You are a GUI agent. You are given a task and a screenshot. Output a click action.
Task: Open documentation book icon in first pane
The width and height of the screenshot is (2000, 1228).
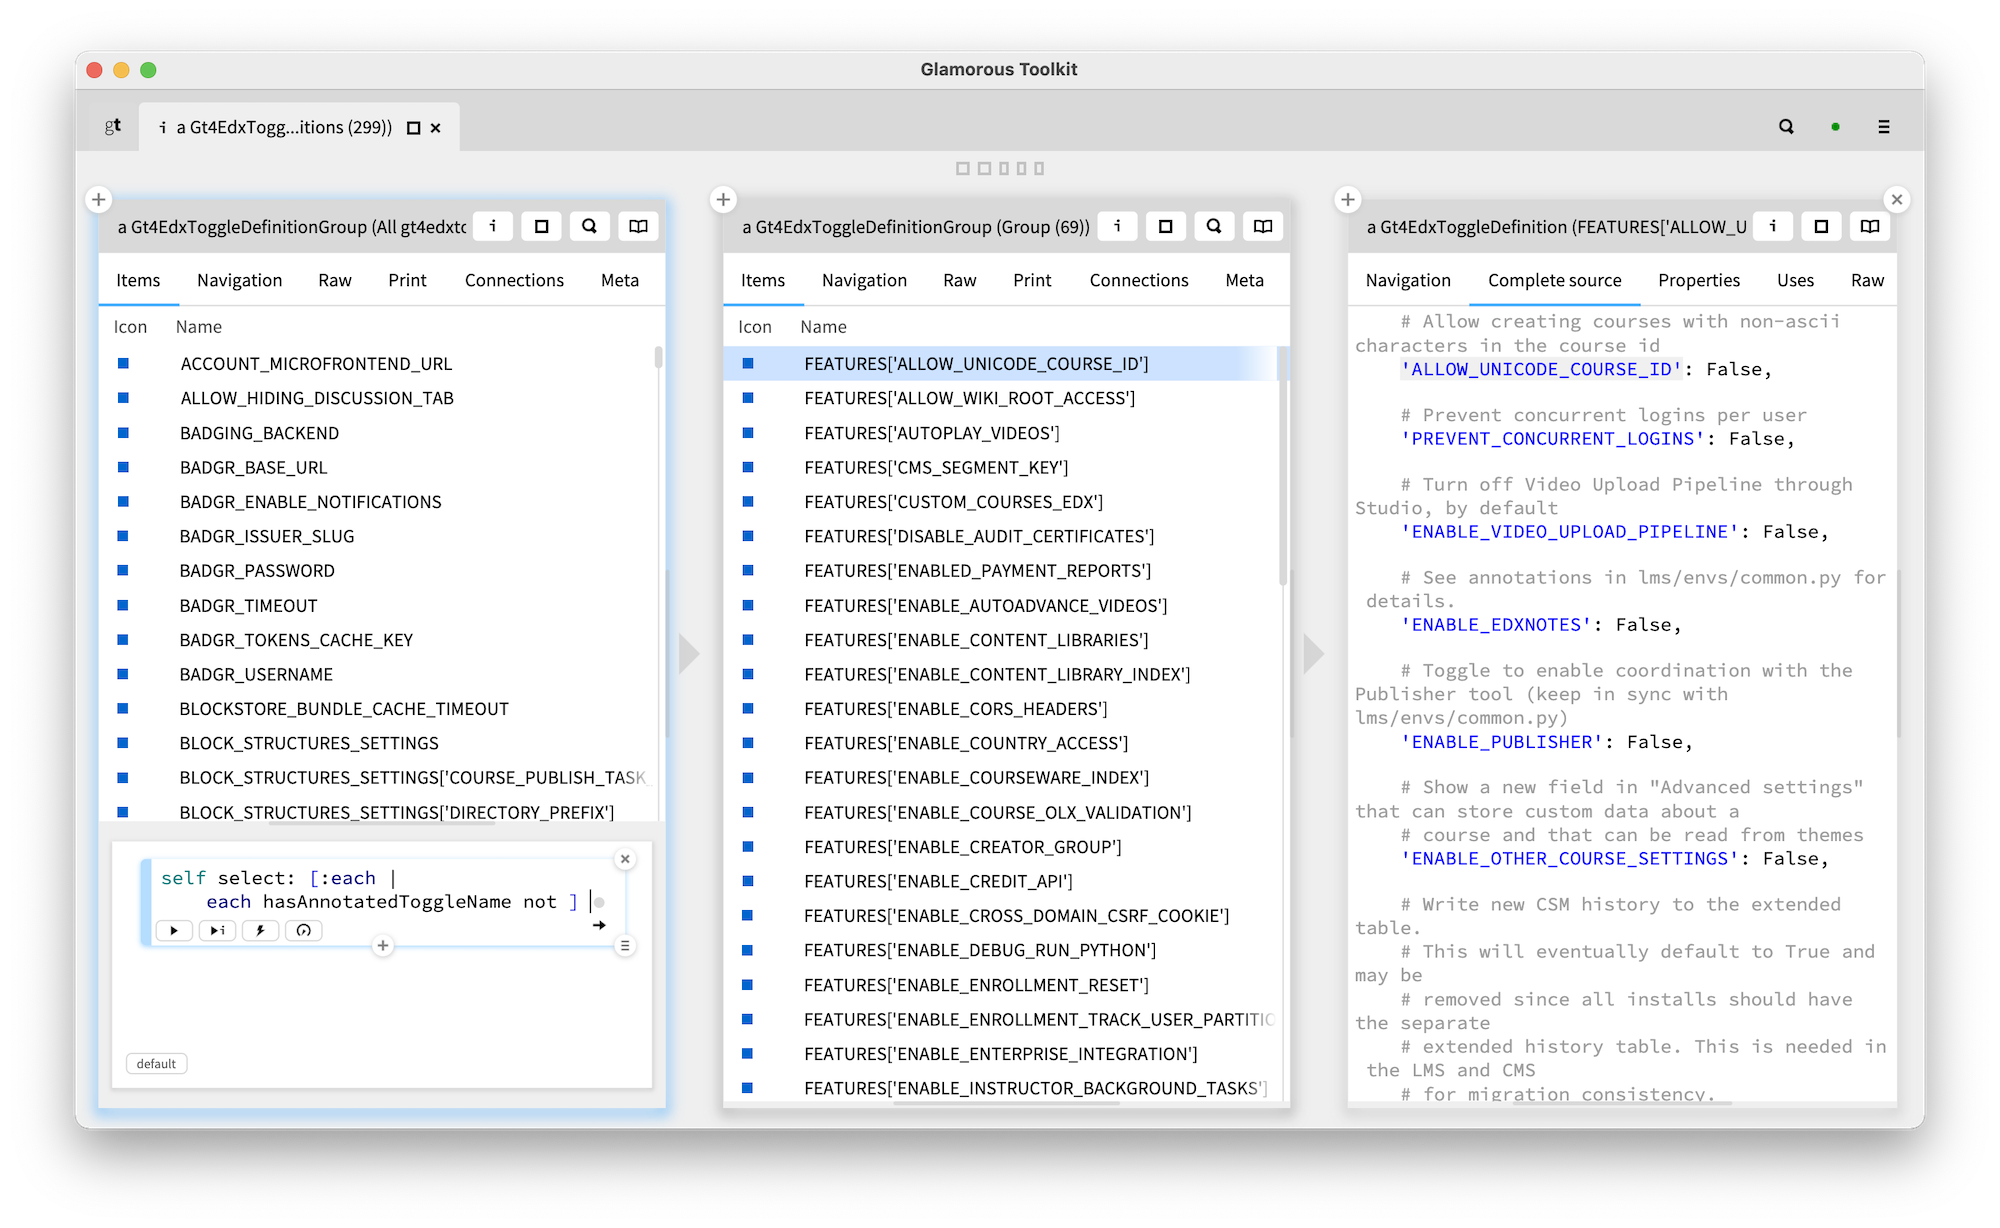tap(638, 226)
